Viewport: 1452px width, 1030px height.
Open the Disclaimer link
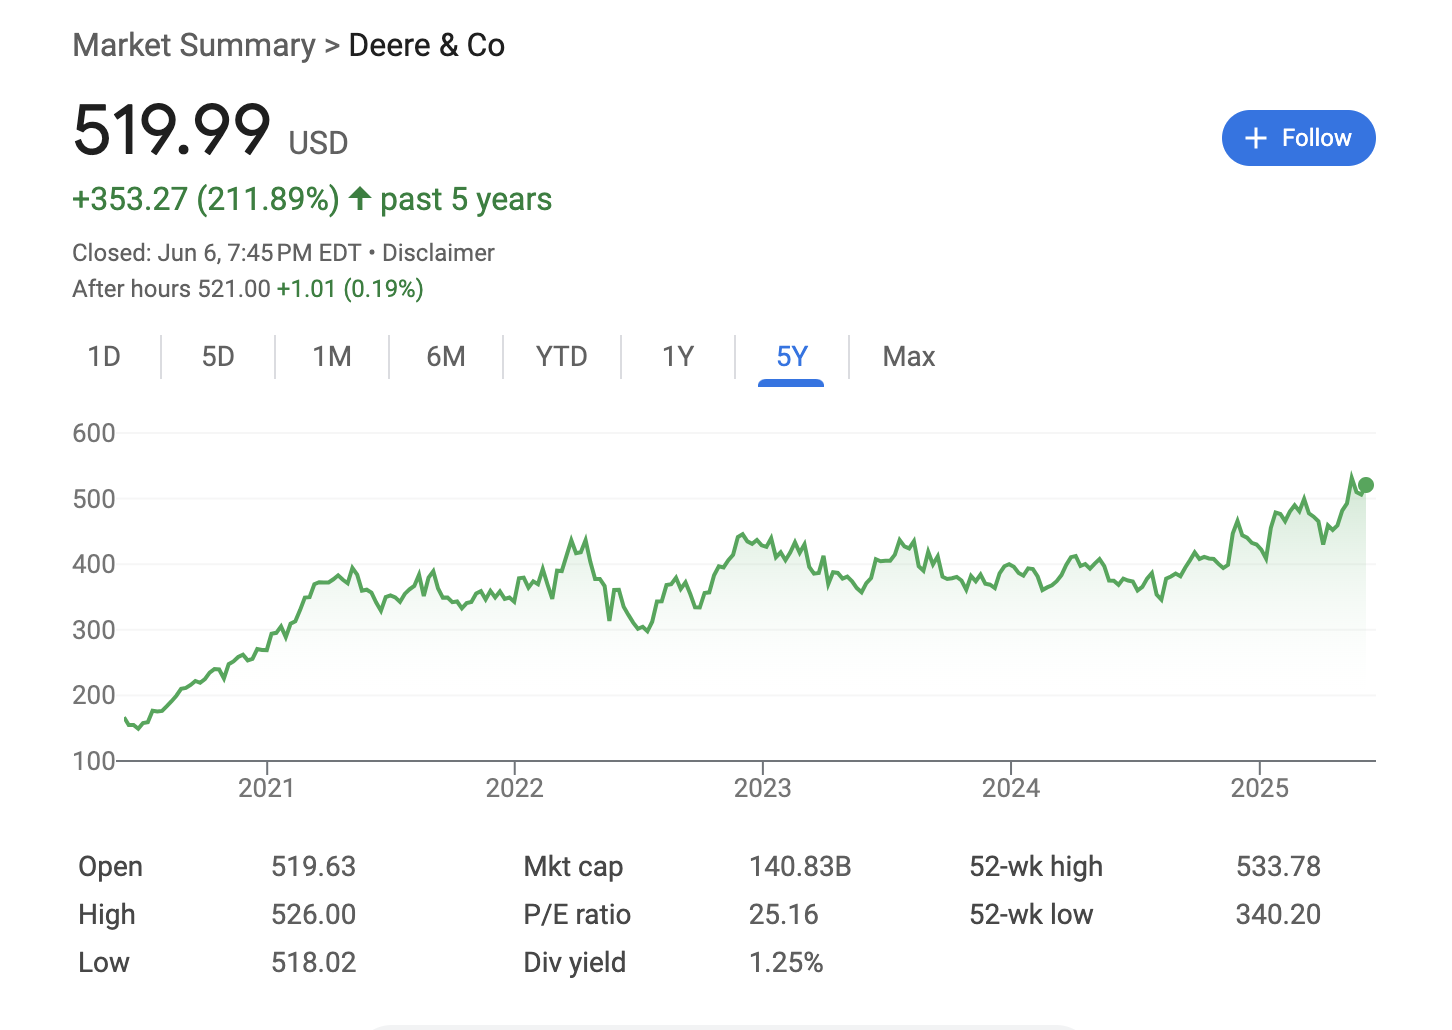[438, 253]
